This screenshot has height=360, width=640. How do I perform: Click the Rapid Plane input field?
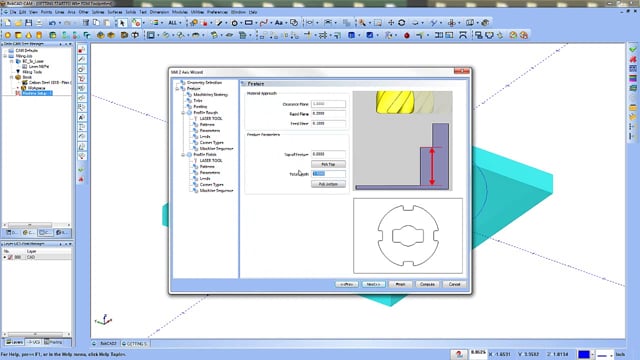point(328,114)
